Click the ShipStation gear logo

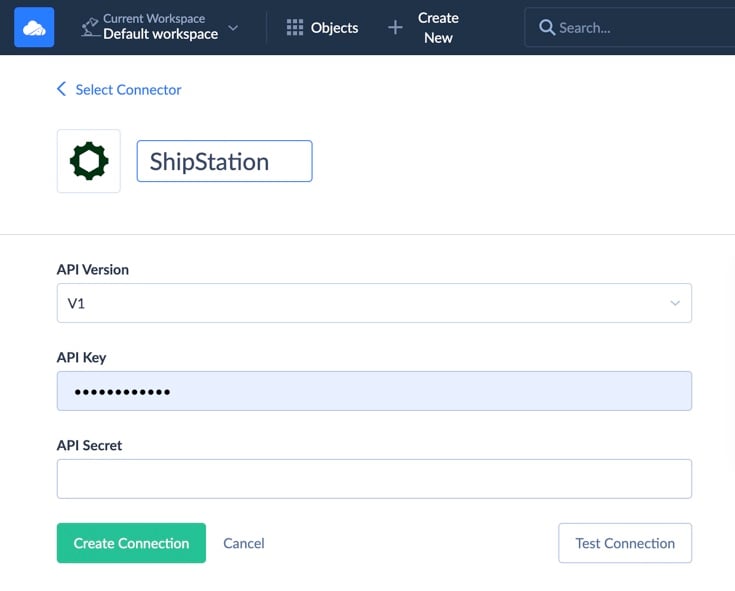click(89, 161)
